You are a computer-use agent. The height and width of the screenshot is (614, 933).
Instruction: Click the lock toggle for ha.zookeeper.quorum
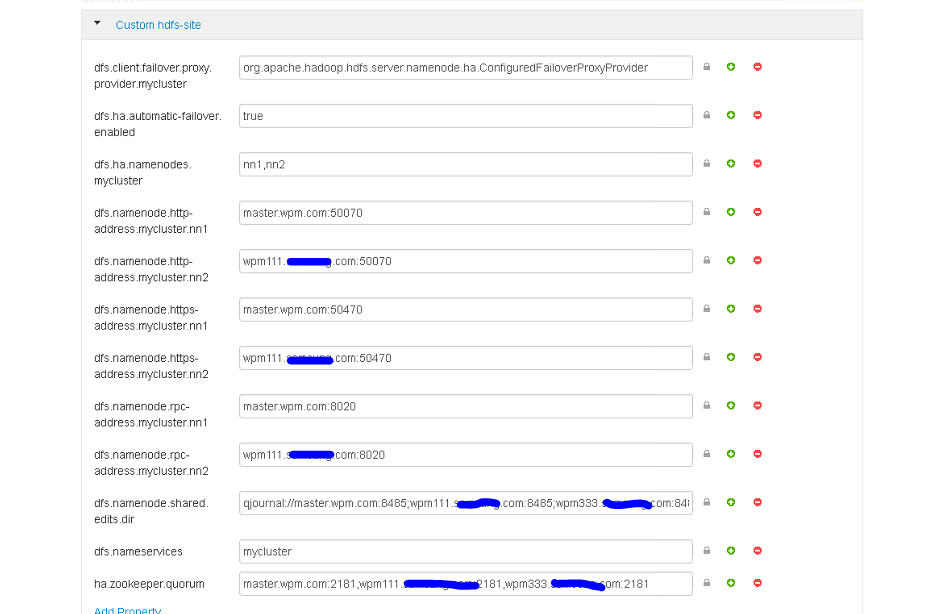pos(706,583)
